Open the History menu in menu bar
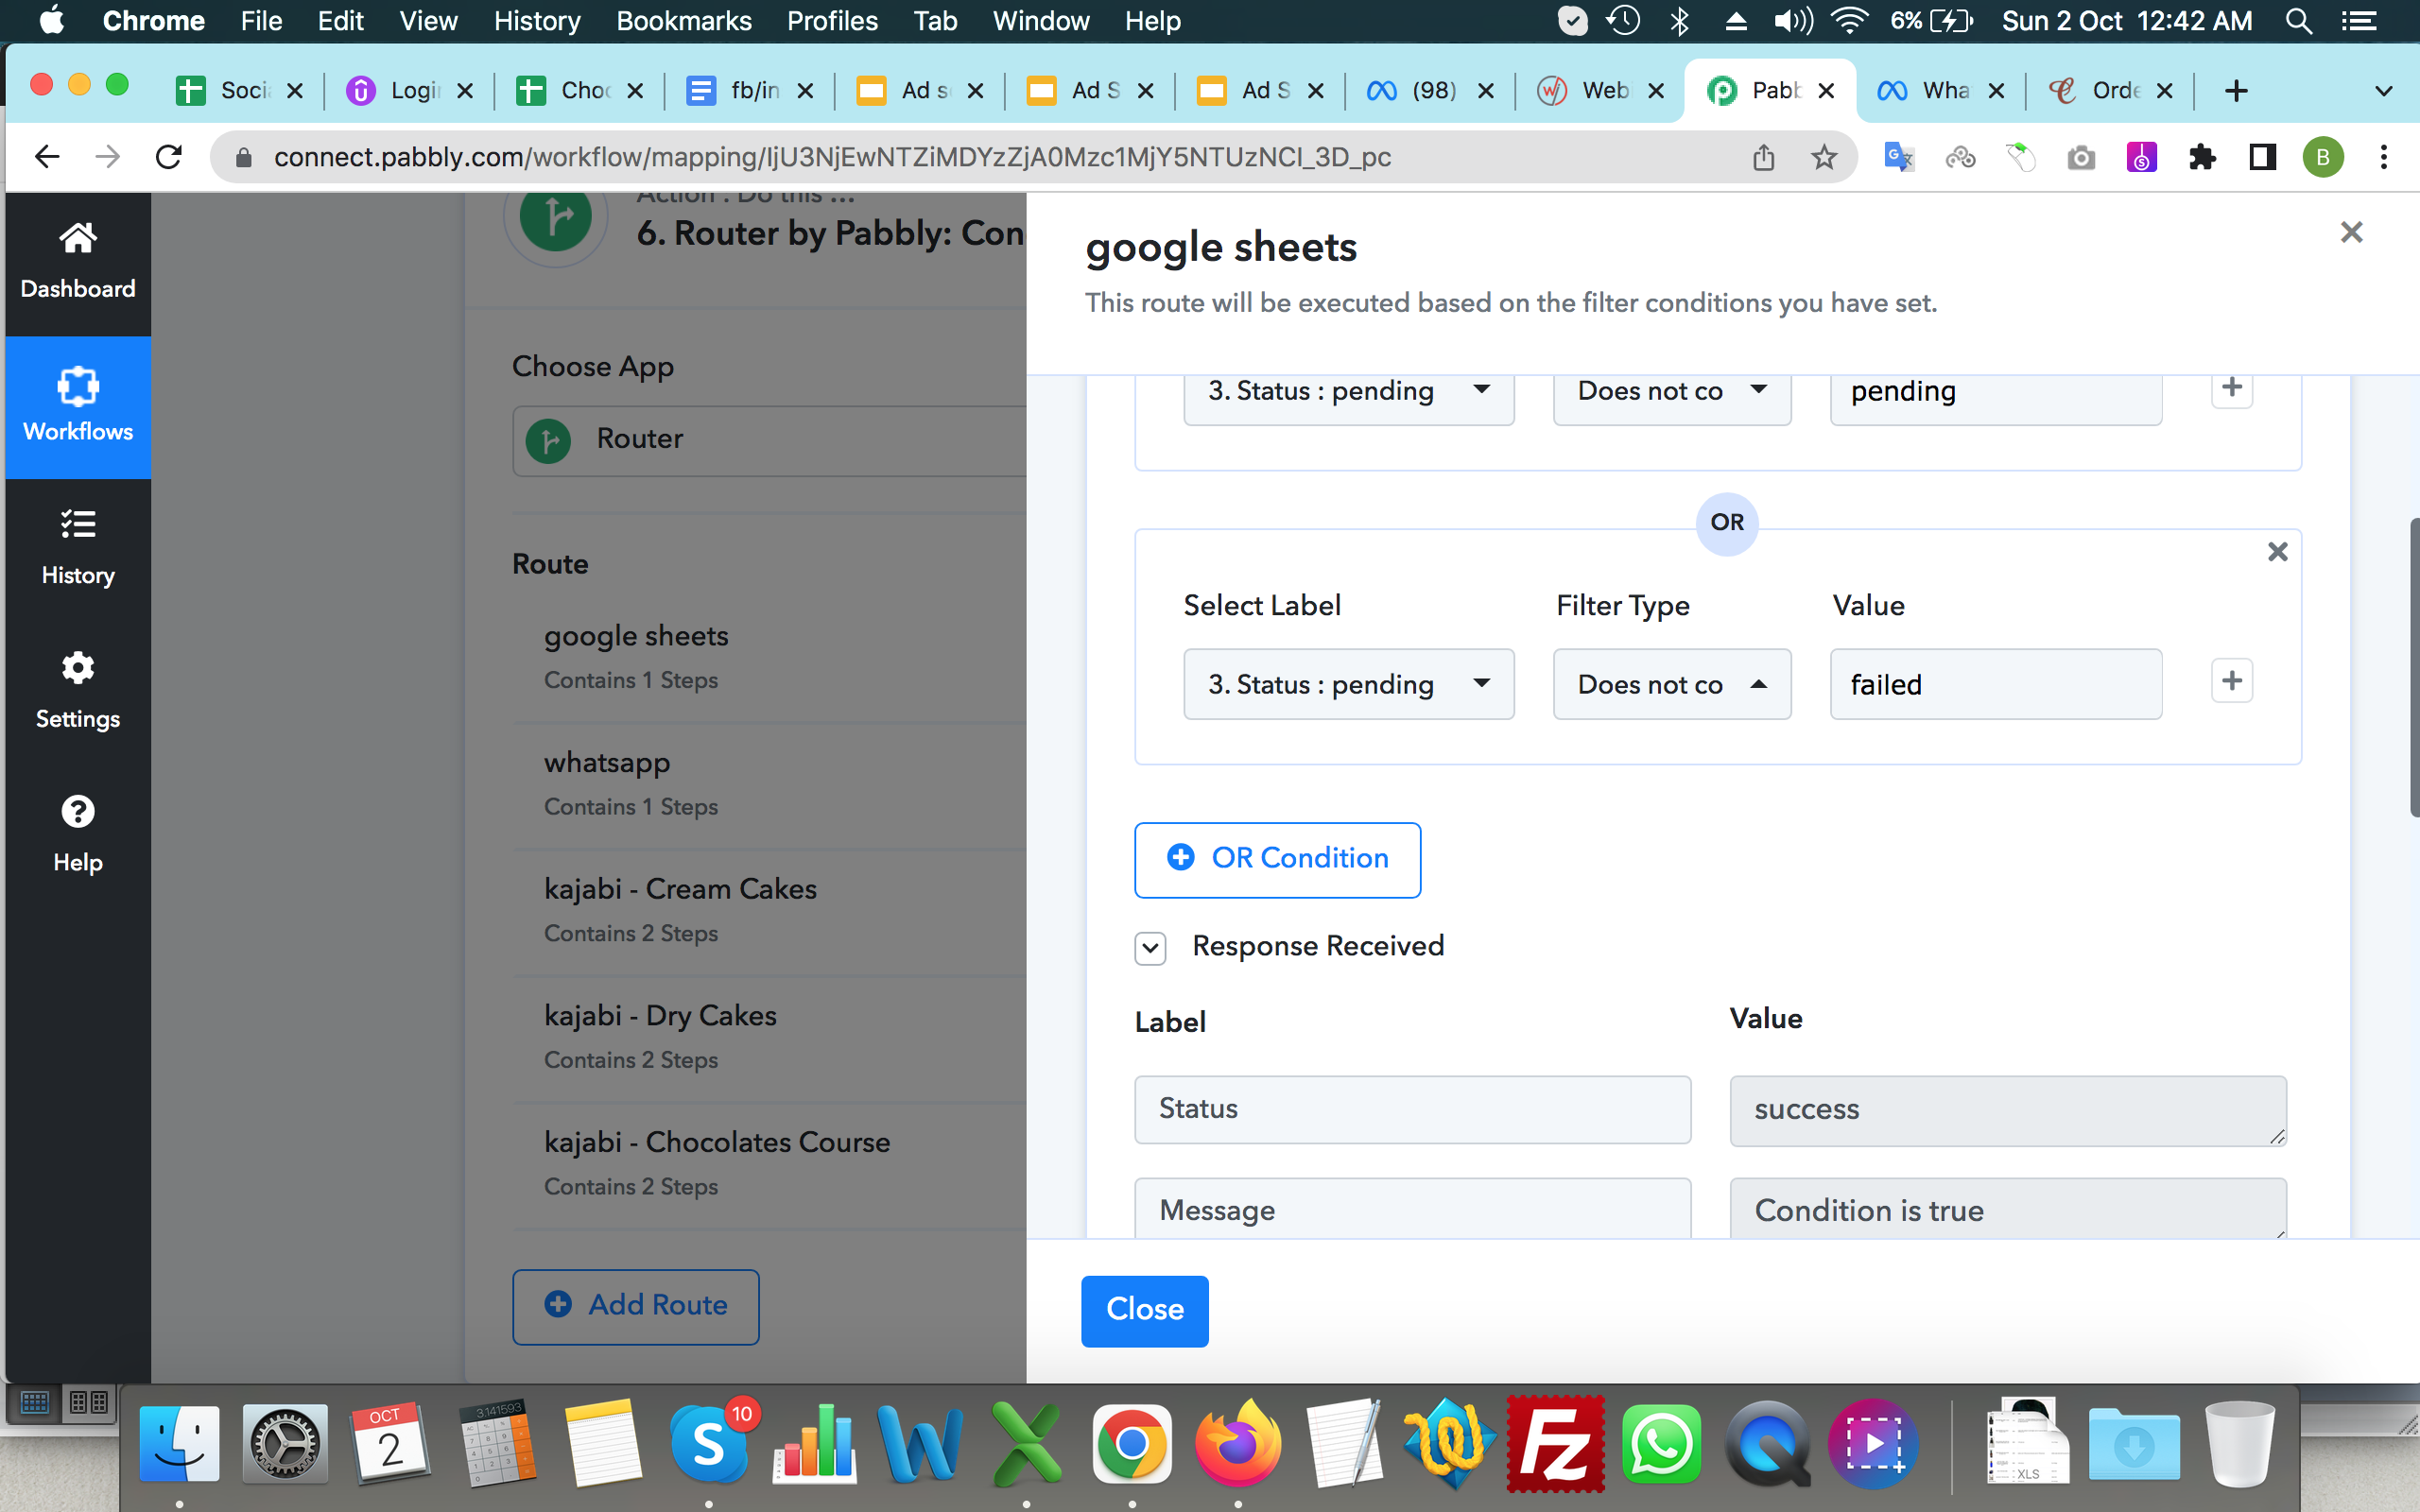This screenshot has width=2420, height=1512. point(537,21)
